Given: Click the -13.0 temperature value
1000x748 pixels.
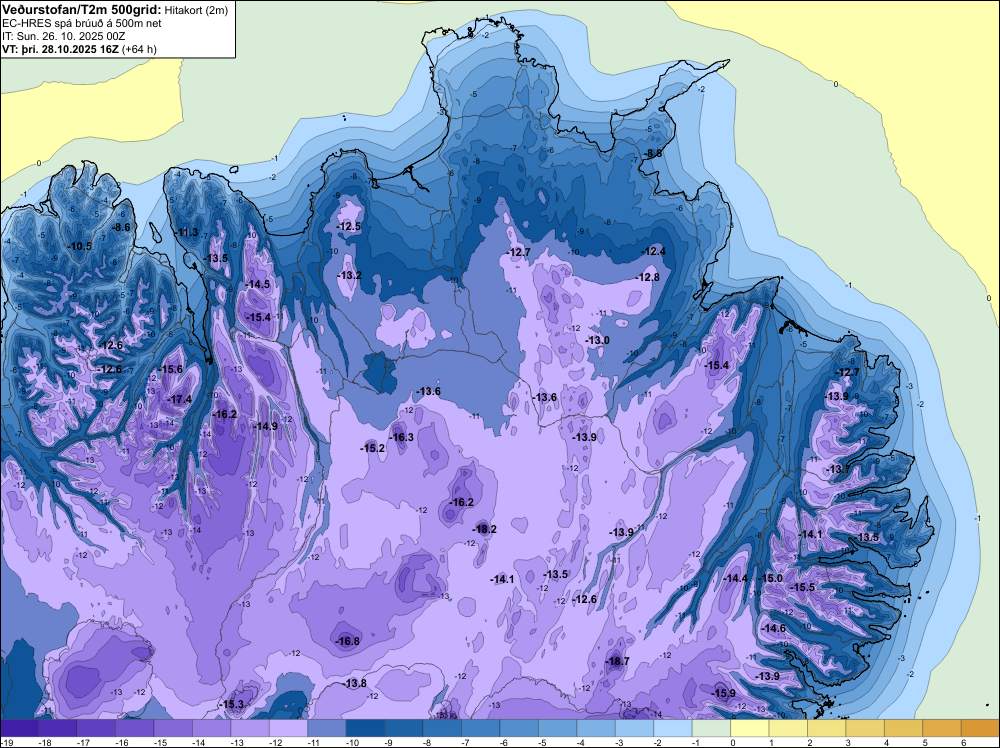Looking at the screenshot, I should click(x=598, y=341).
